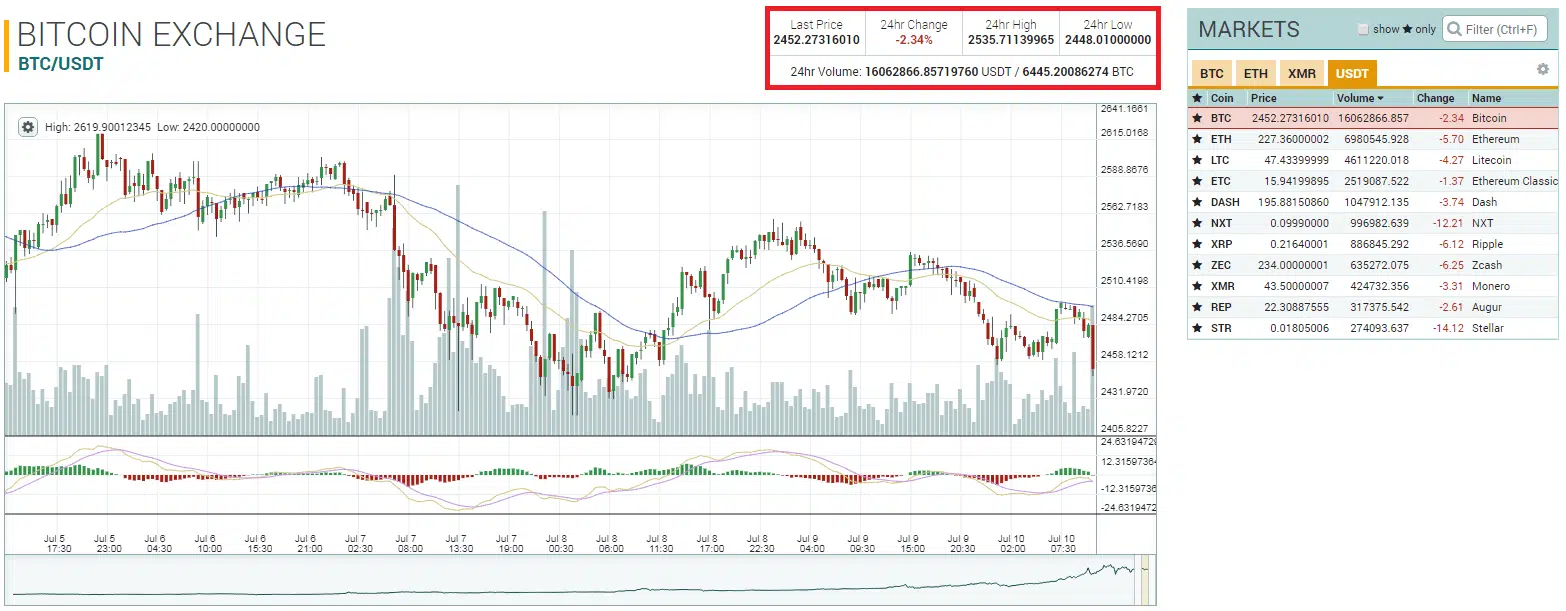Star the XRP market row
Screen dimensions: 1566x611
(1197, 244)
